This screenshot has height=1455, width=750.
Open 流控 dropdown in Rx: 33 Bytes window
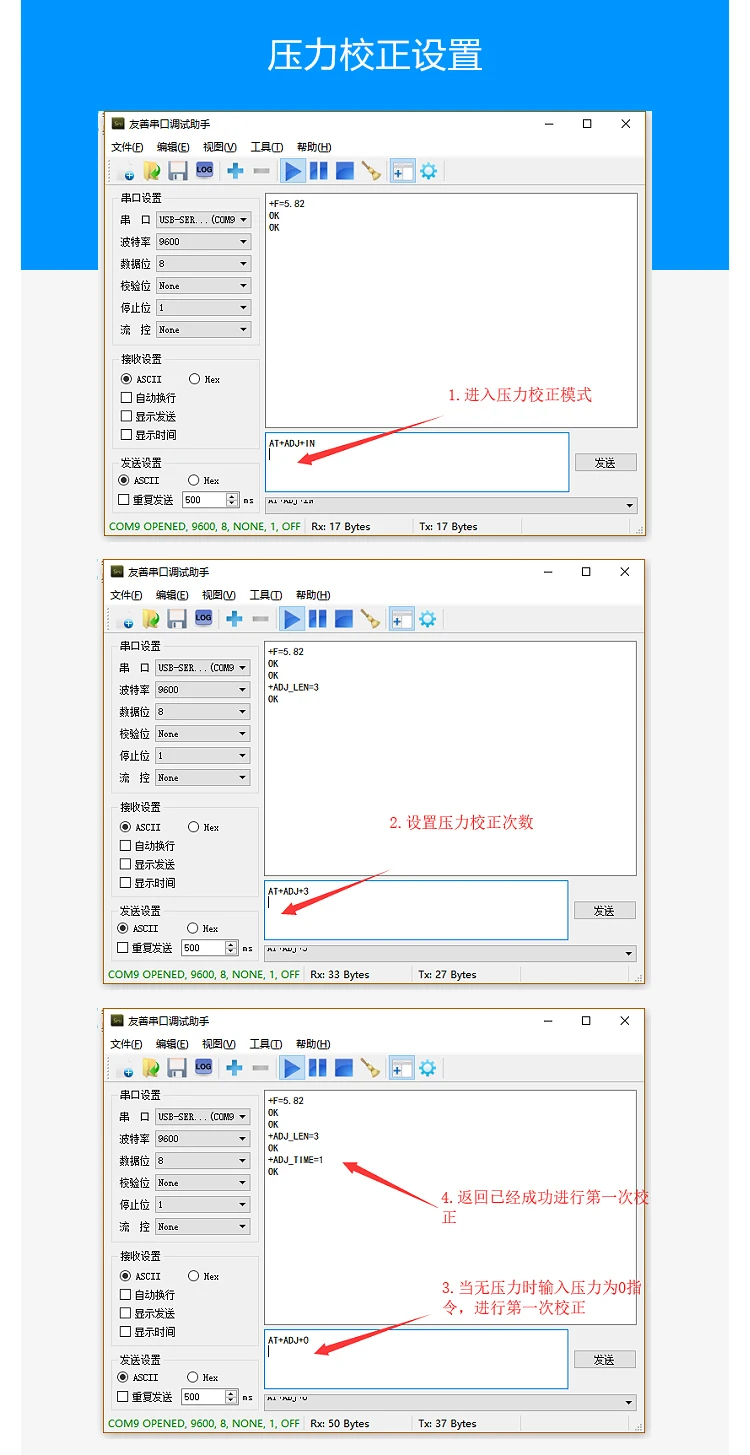tap(203, 778)
